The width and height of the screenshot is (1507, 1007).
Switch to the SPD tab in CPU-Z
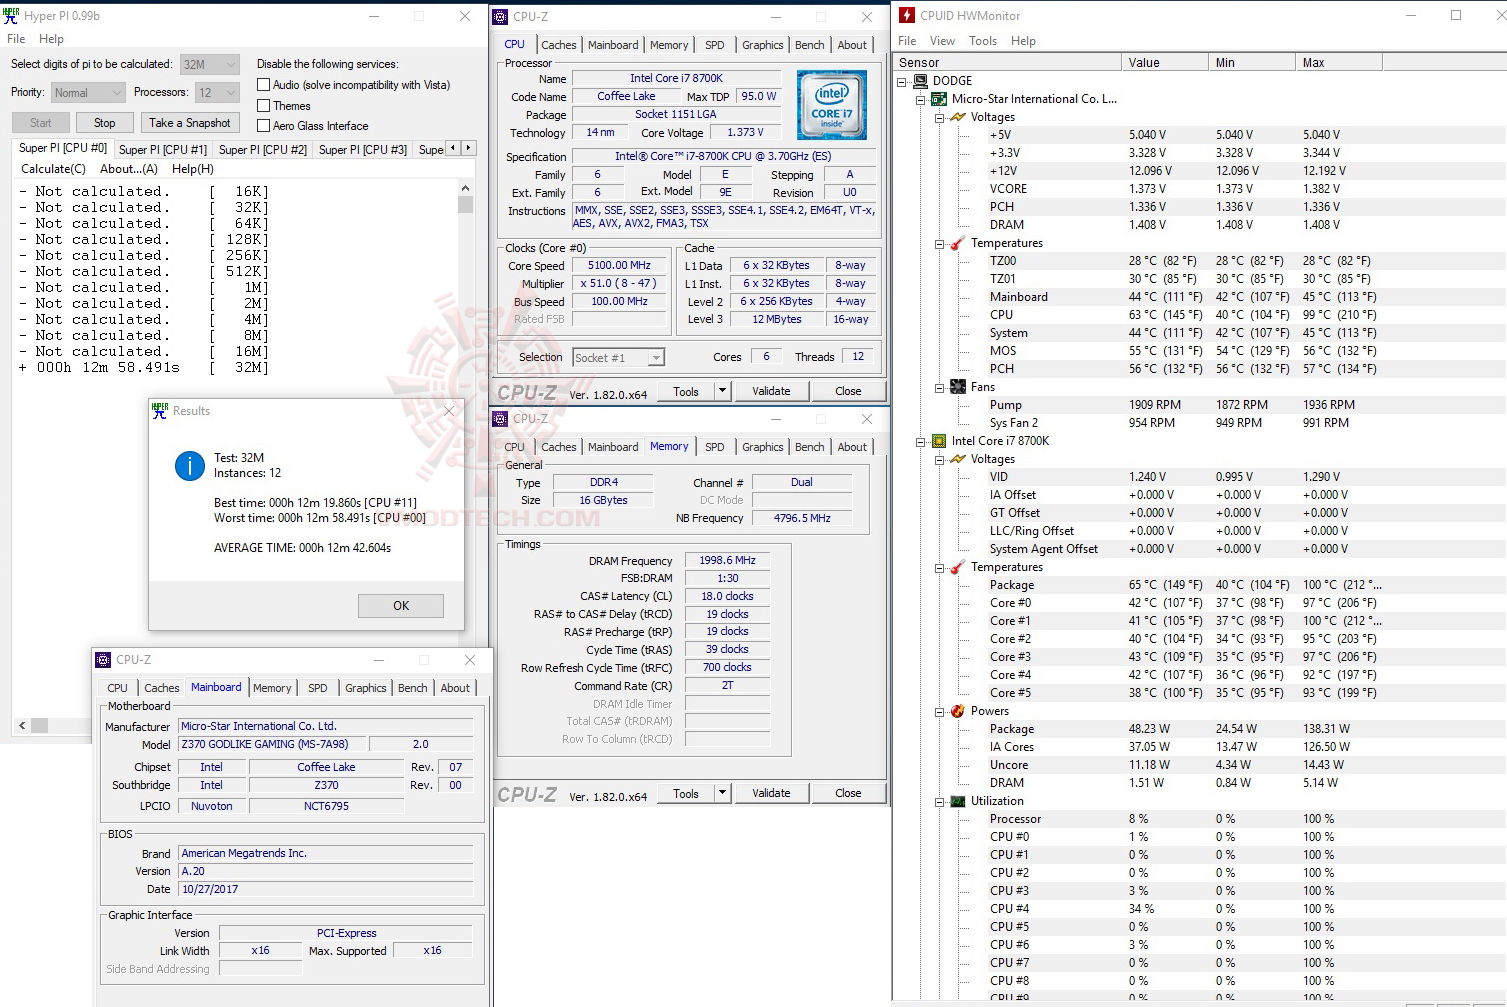(x=714, y=44)
